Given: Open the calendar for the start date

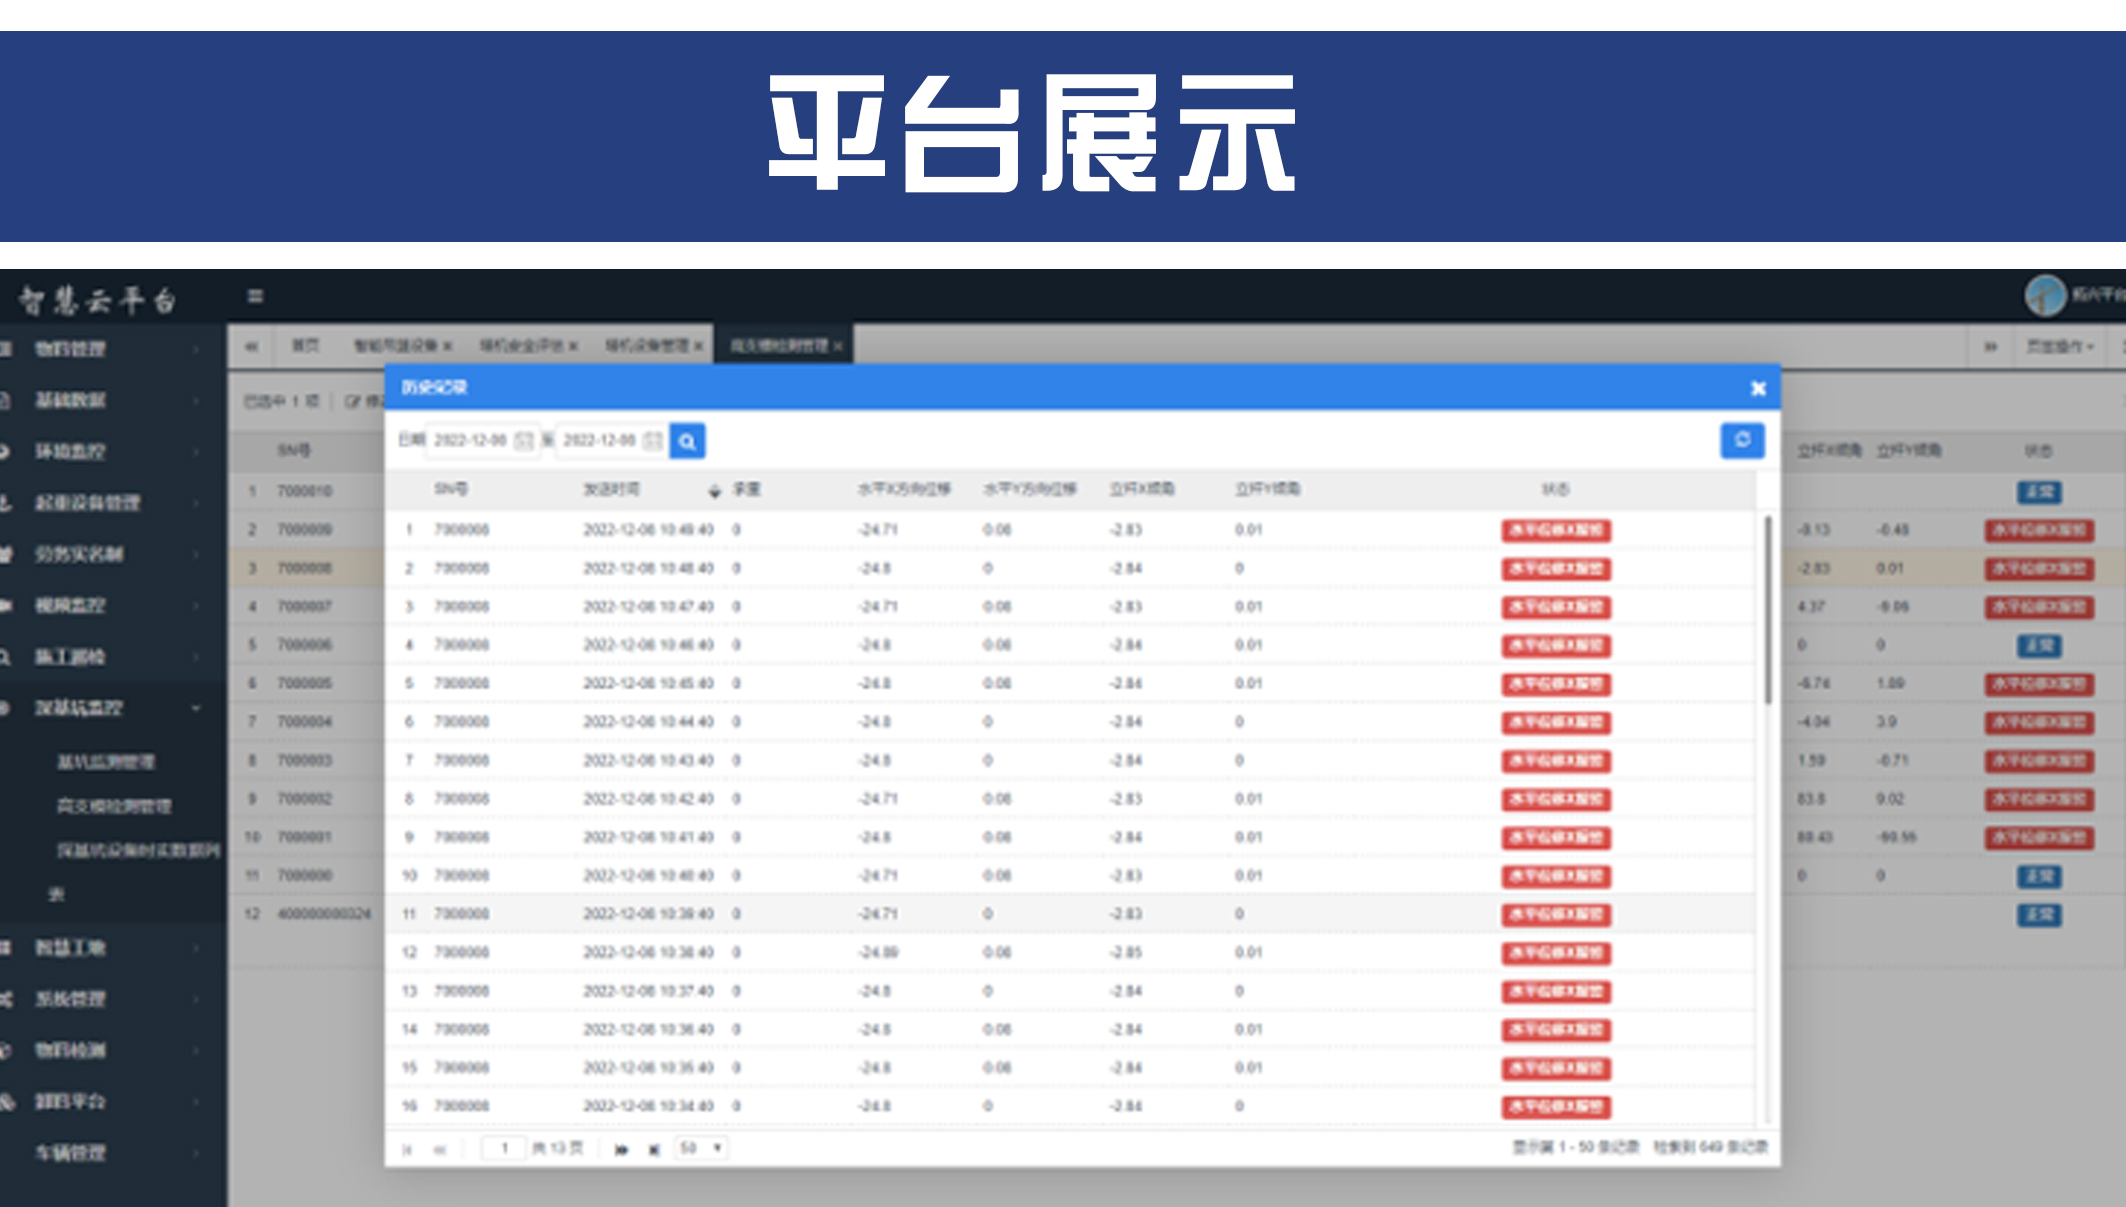Looking at the screenshot, I should pos(523,441).
